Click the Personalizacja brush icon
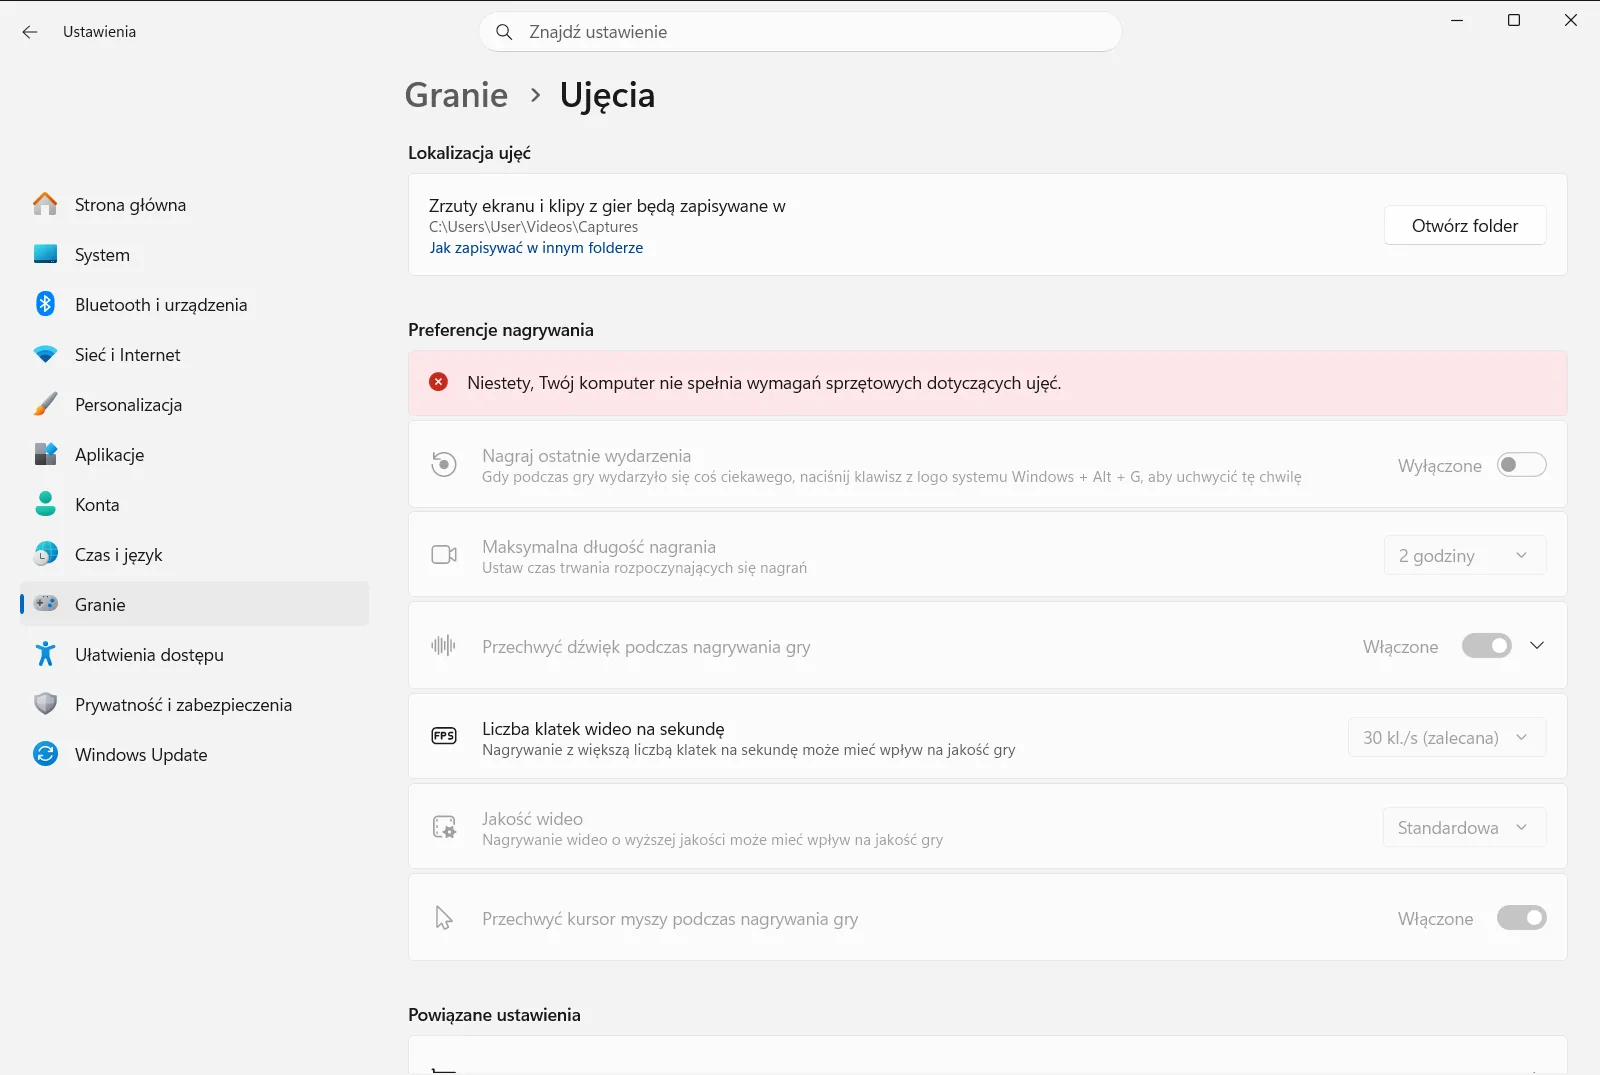The width and height of the screenshot is (1600, 1075). (x=45, y=404)
